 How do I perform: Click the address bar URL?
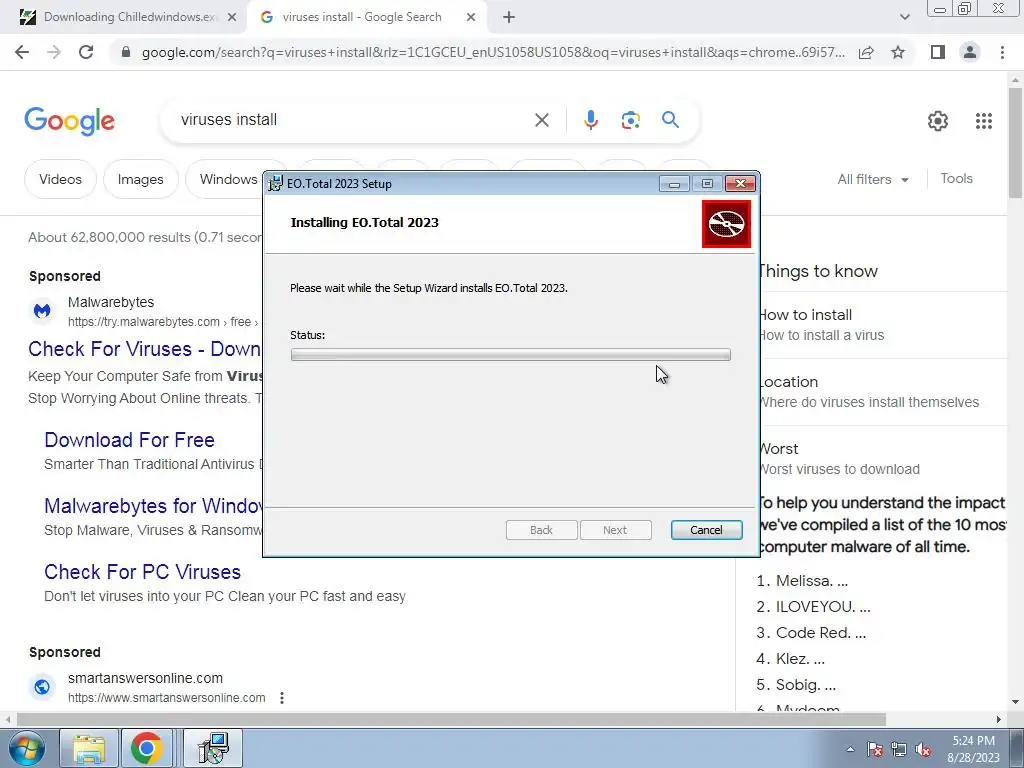click(493, 52)
